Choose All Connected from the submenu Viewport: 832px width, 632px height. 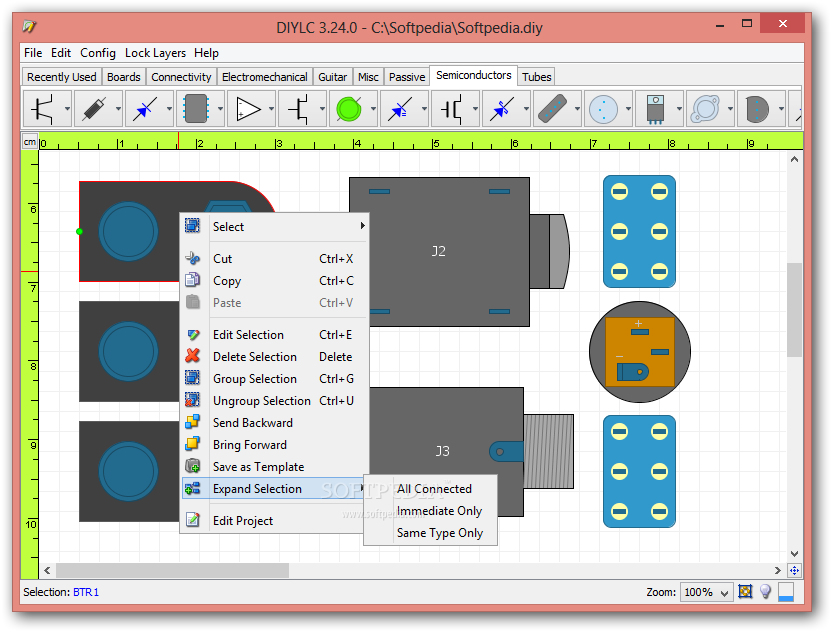pyautogui.click(x=431, y=489)
